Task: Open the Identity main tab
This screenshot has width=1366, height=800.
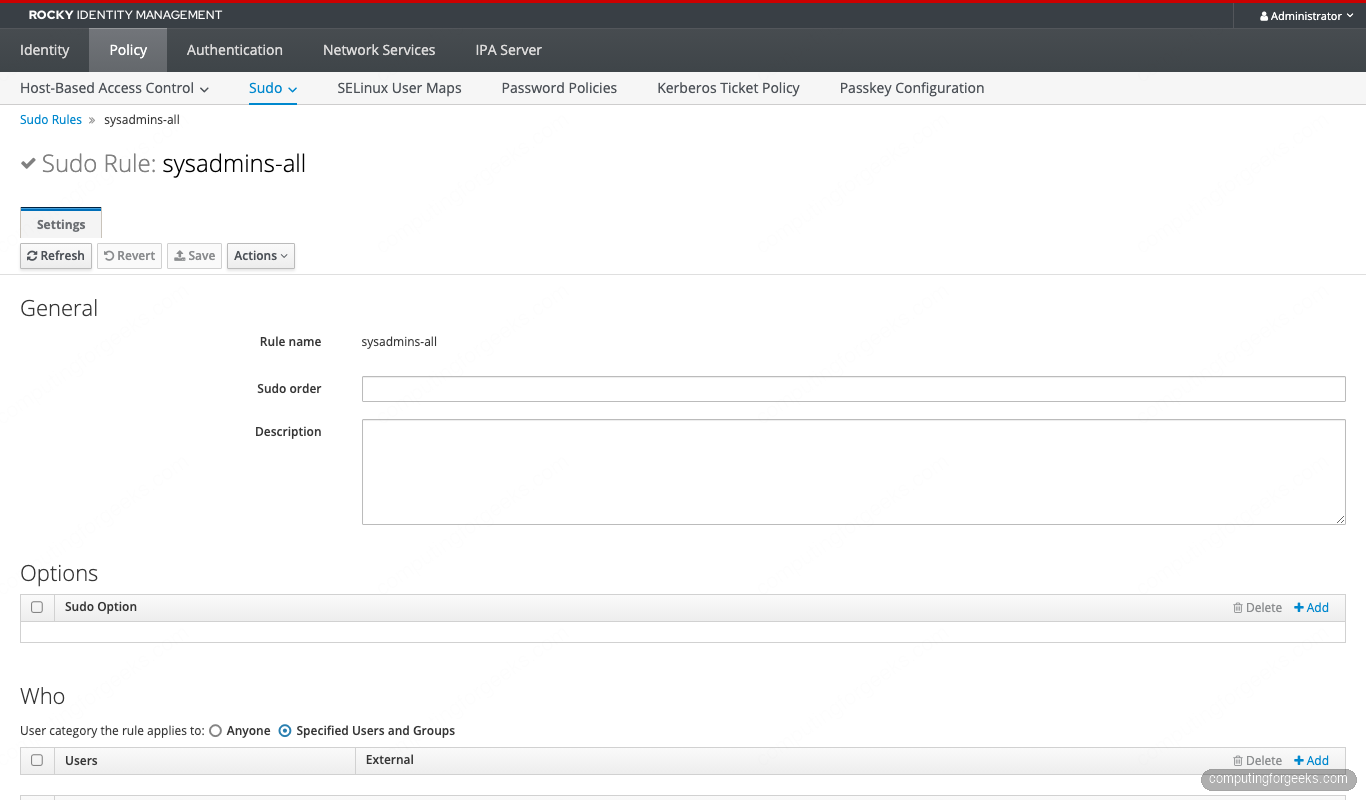Action: (45, 50)
